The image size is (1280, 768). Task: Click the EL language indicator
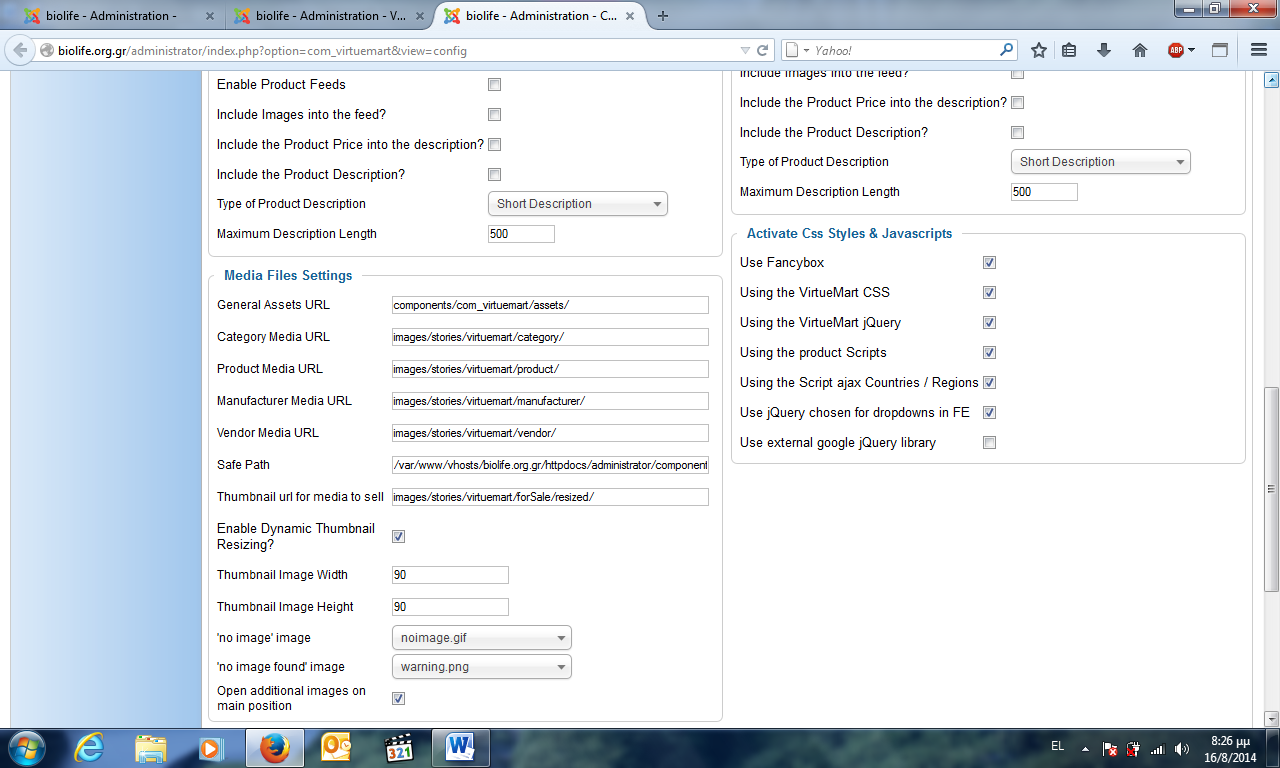pyautogui.click(x=1057, y=746)
